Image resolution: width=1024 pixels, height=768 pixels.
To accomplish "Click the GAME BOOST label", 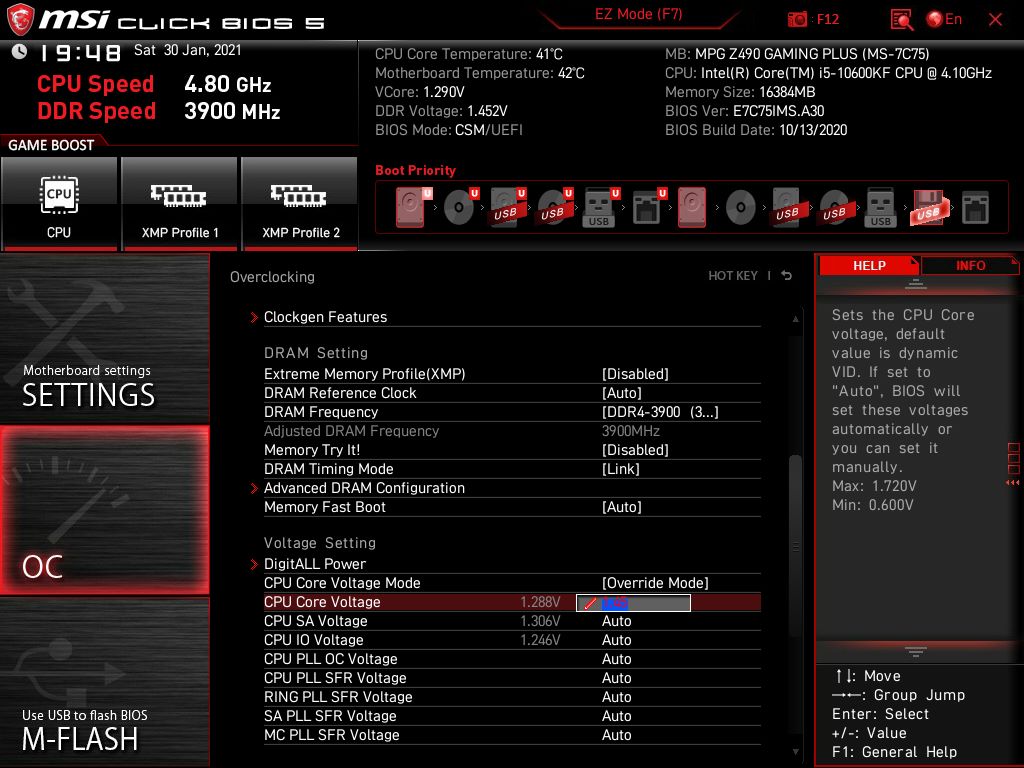I will tap(51, 145).
